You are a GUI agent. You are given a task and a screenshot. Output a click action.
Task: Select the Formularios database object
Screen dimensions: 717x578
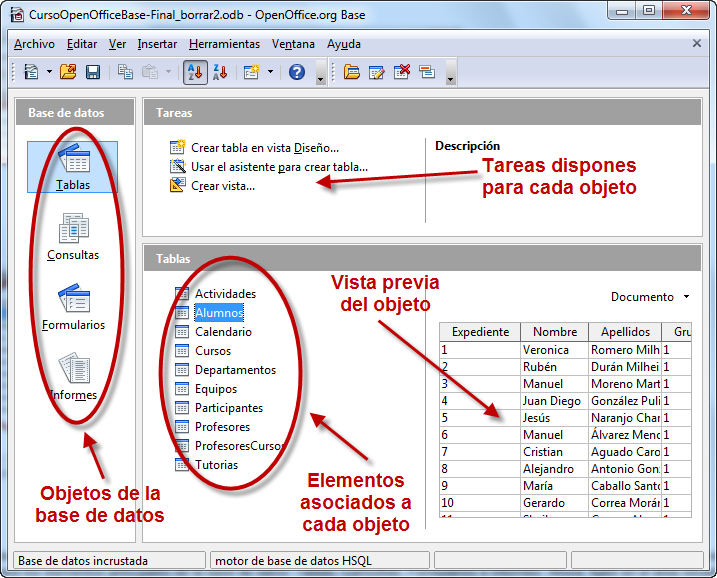tap(73, 307)
